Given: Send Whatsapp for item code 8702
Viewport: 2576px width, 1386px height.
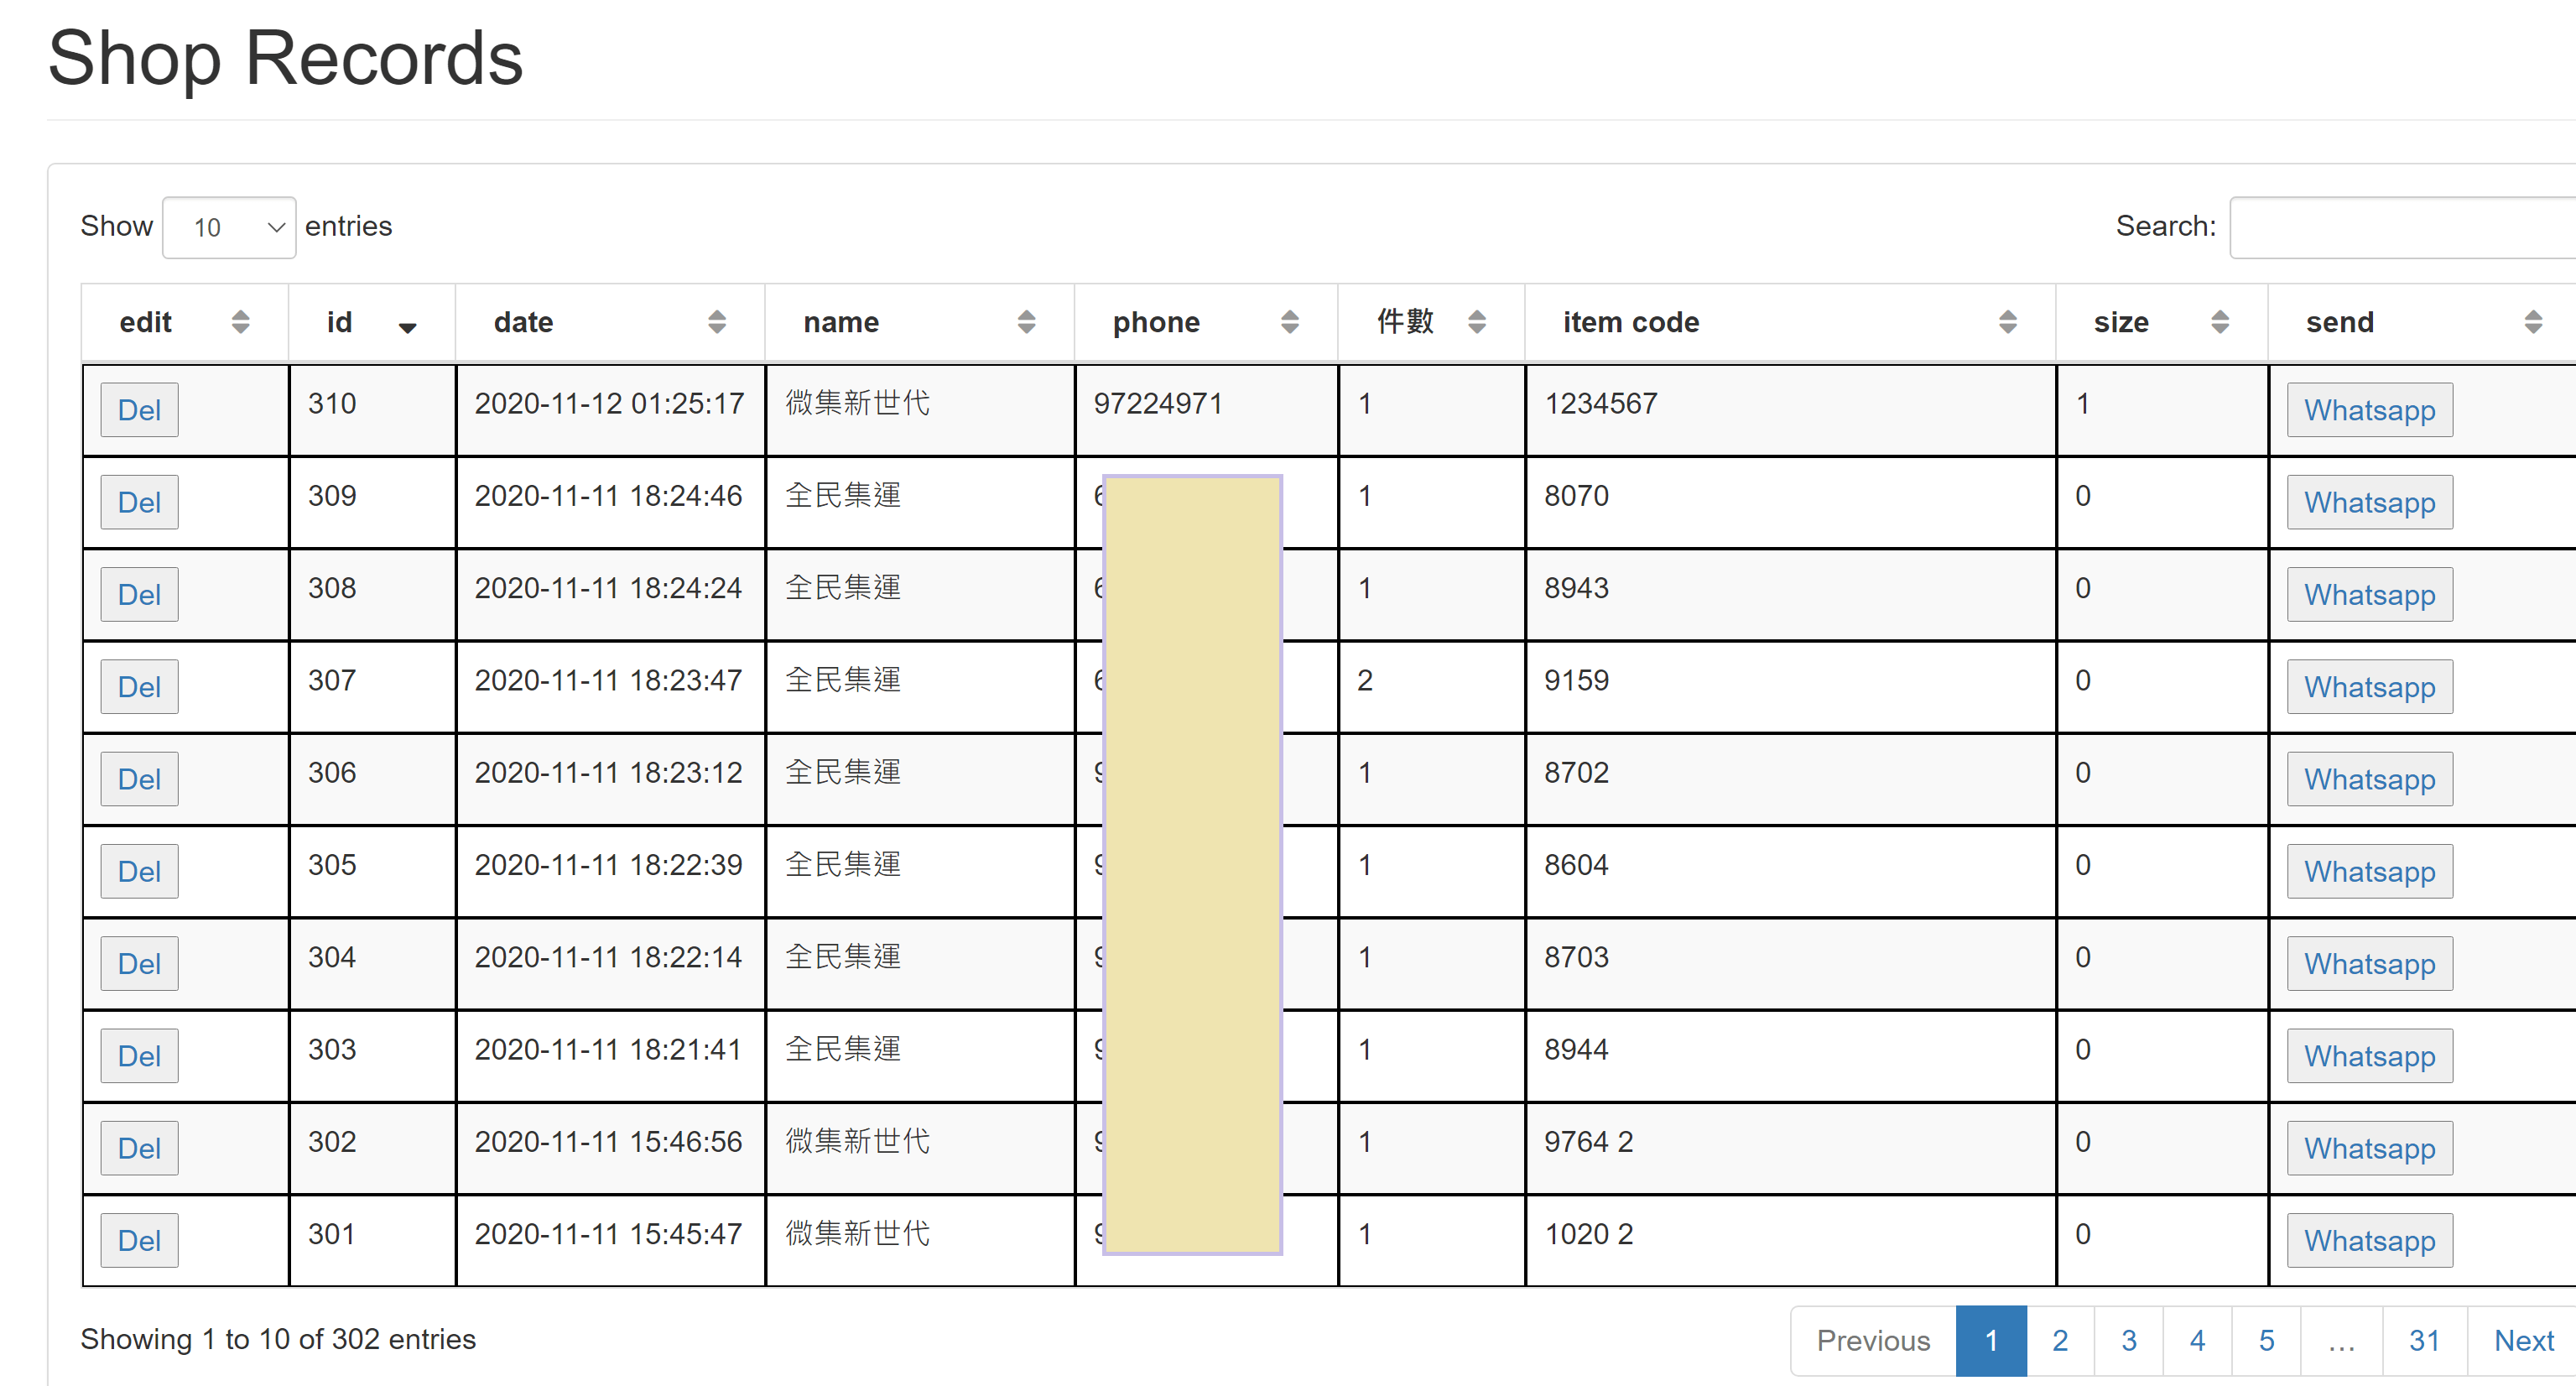Looking at the screenshot, I should click(2370, 779).
